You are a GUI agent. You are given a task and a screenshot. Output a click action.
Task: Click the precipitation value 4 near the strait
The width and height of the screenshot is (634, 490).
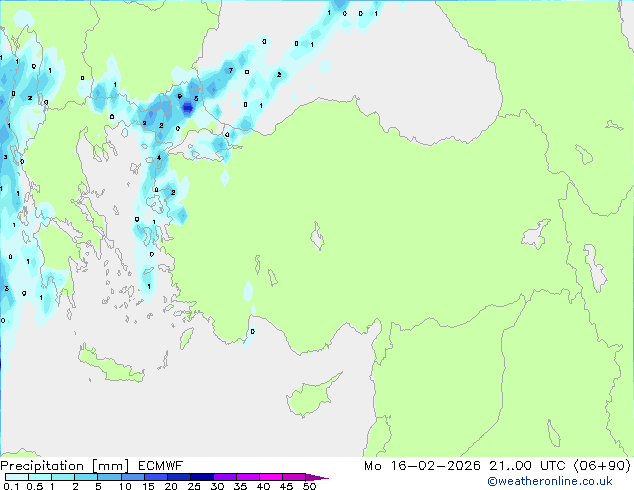pos(159,157)
